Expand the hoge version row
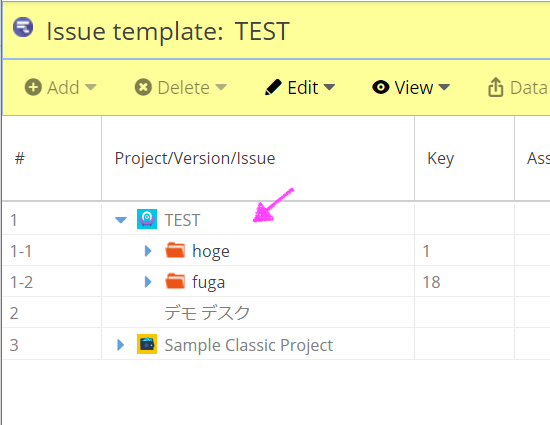Viewport: 550px width, 425px height. [x=148, y=251]
